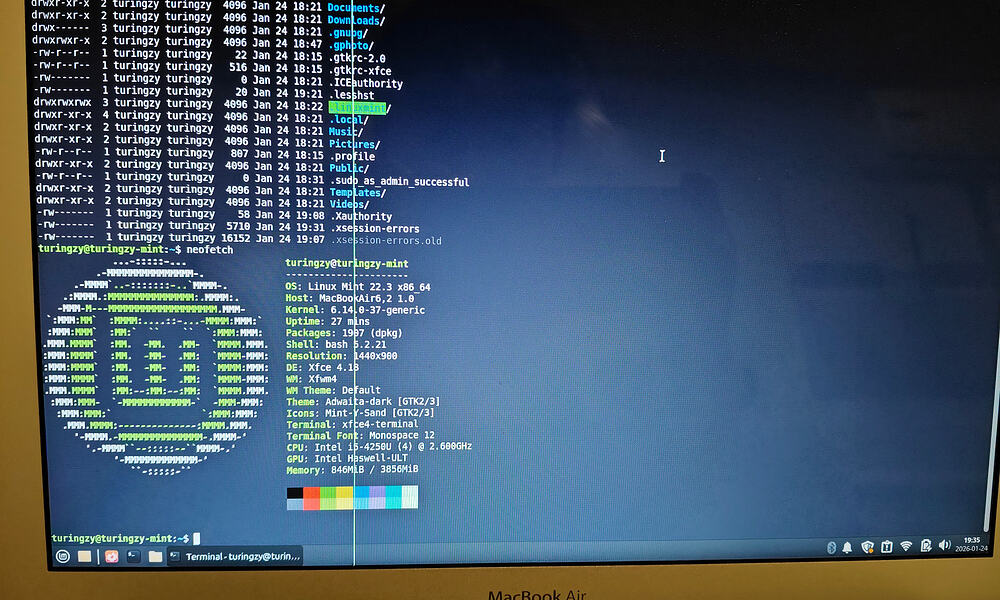Viewport: 1000px width, 600px height.
Task: Click the .gphoto/ directory entry
Action: point(351,45)
